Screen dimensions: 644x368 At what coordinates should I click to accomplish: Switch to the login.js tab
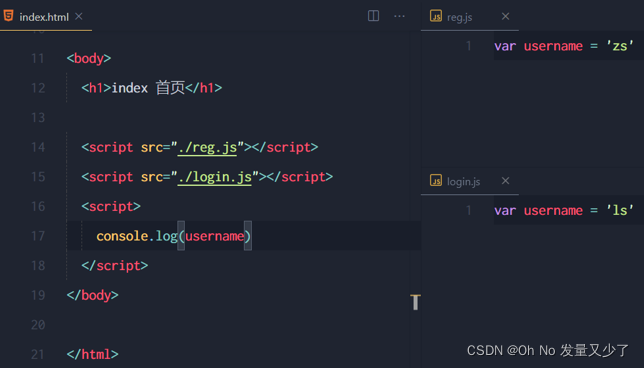(469, 181)
